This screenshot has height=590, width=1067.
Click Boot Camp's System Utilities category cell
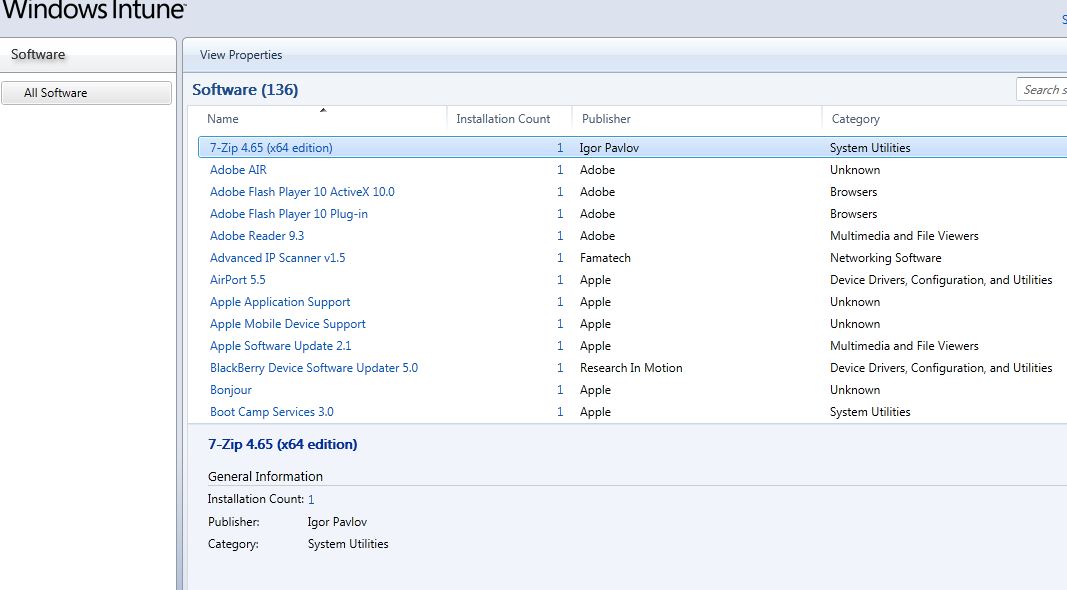pyautogui.click(x=870, y=412)
